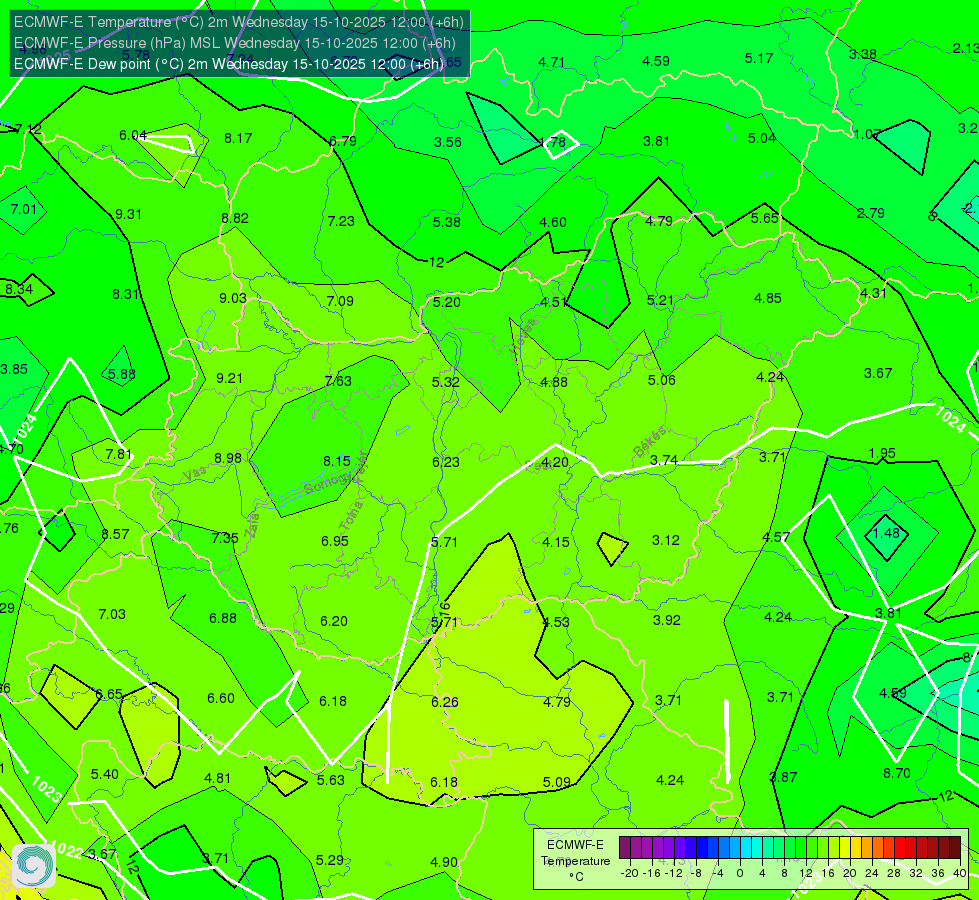Click the map value 7.03

click(x=112, y=615)
